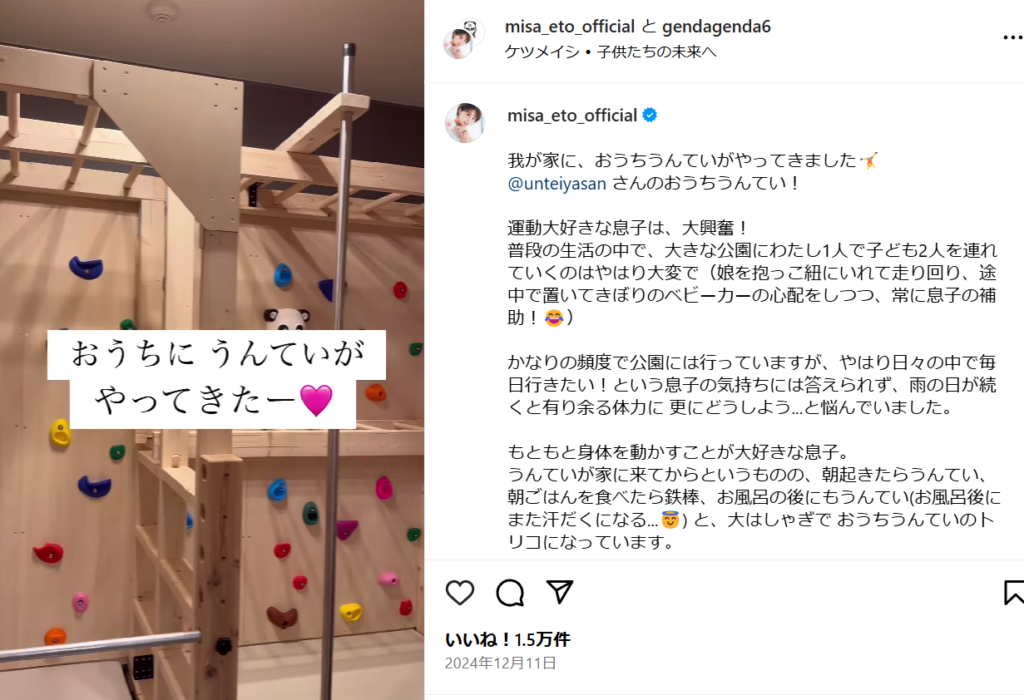Click the pink heart in video overlay
The image size is (1024, 700).
316,400
